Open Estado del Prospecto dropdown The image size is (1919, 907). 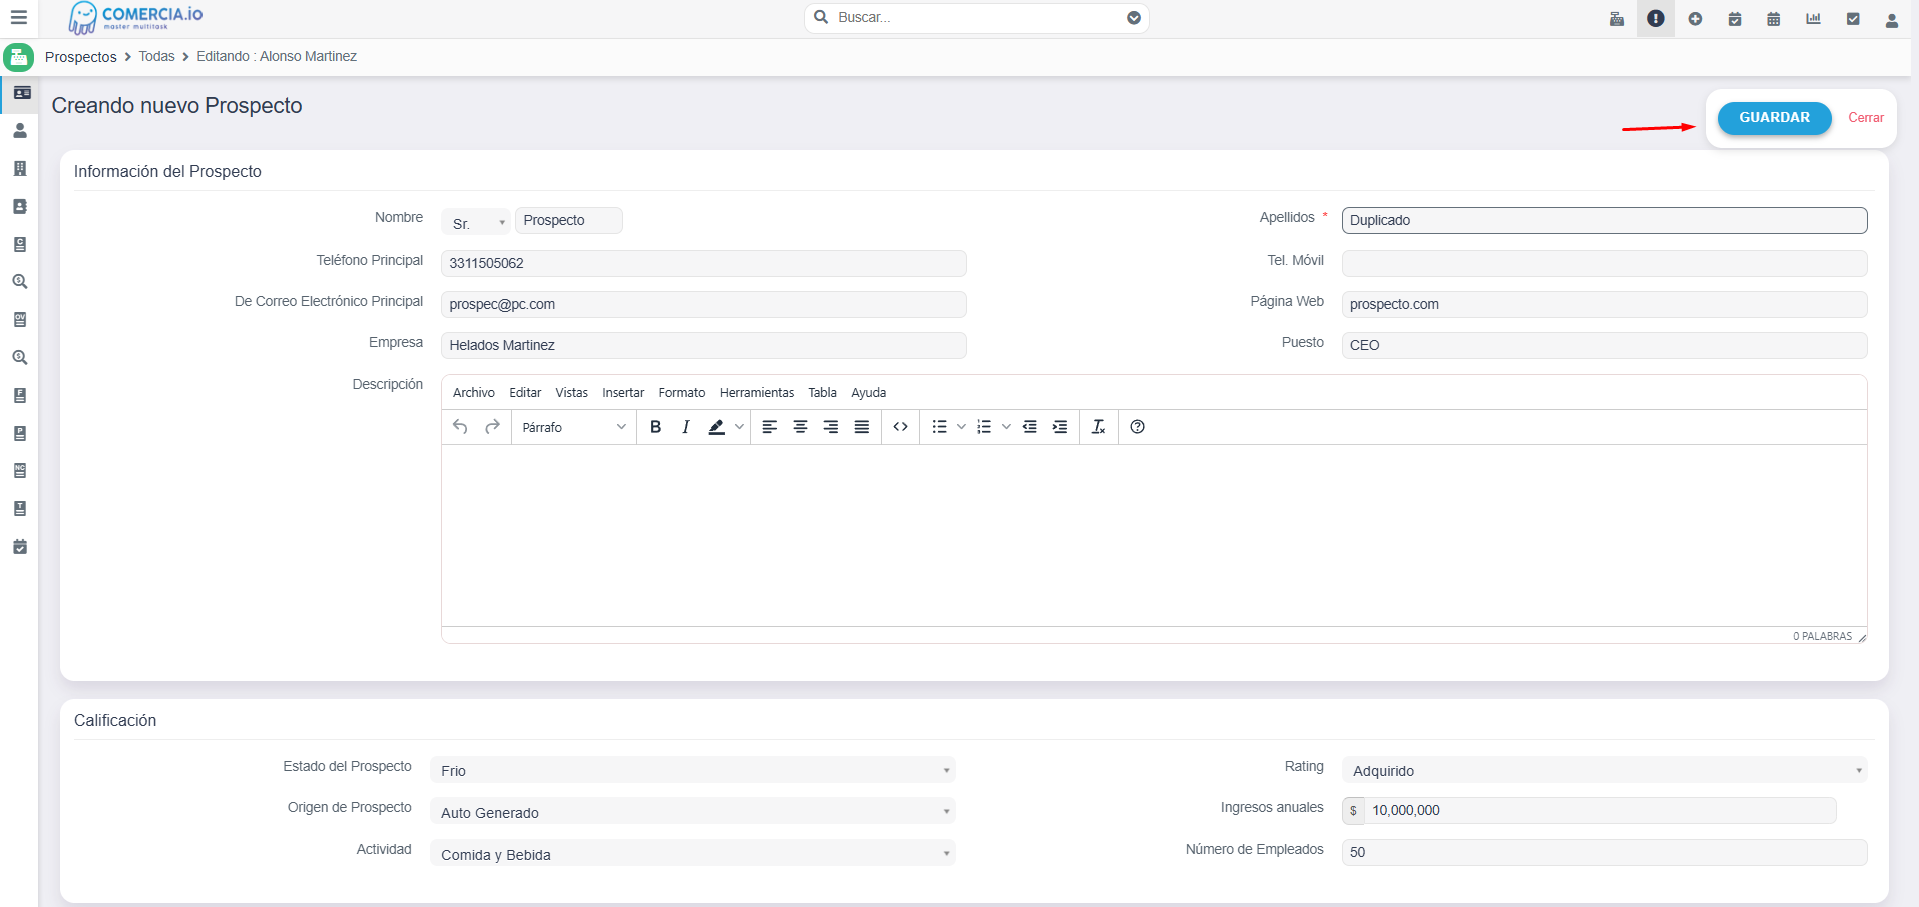point(692,770)
